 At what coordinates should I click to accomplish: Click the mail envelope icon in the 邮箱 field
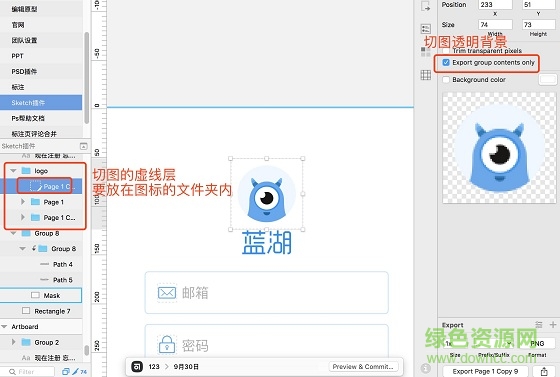click(167, 293)
